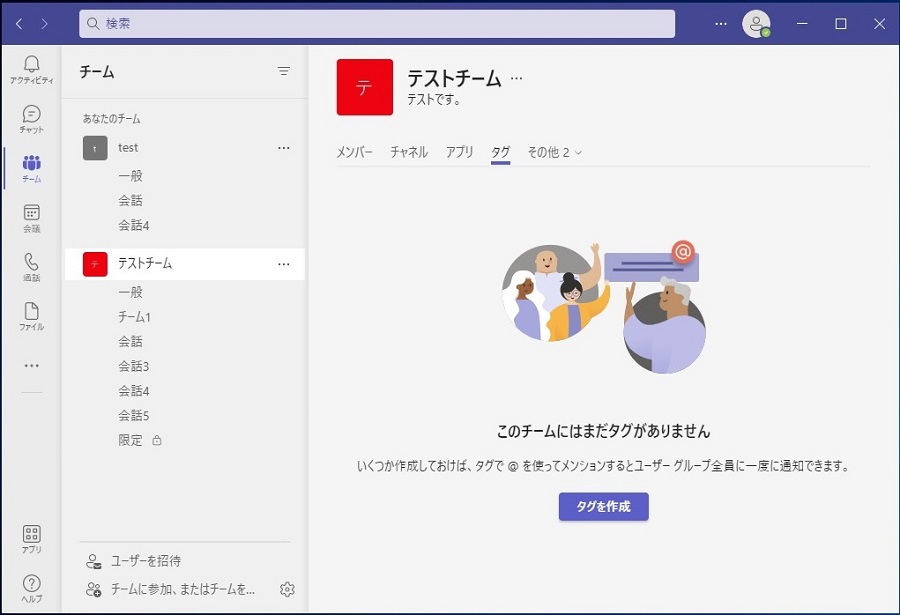Switch to the チャネル tab
The height and width of the screenshot is (615, 900).
click(x=409, y=152)
